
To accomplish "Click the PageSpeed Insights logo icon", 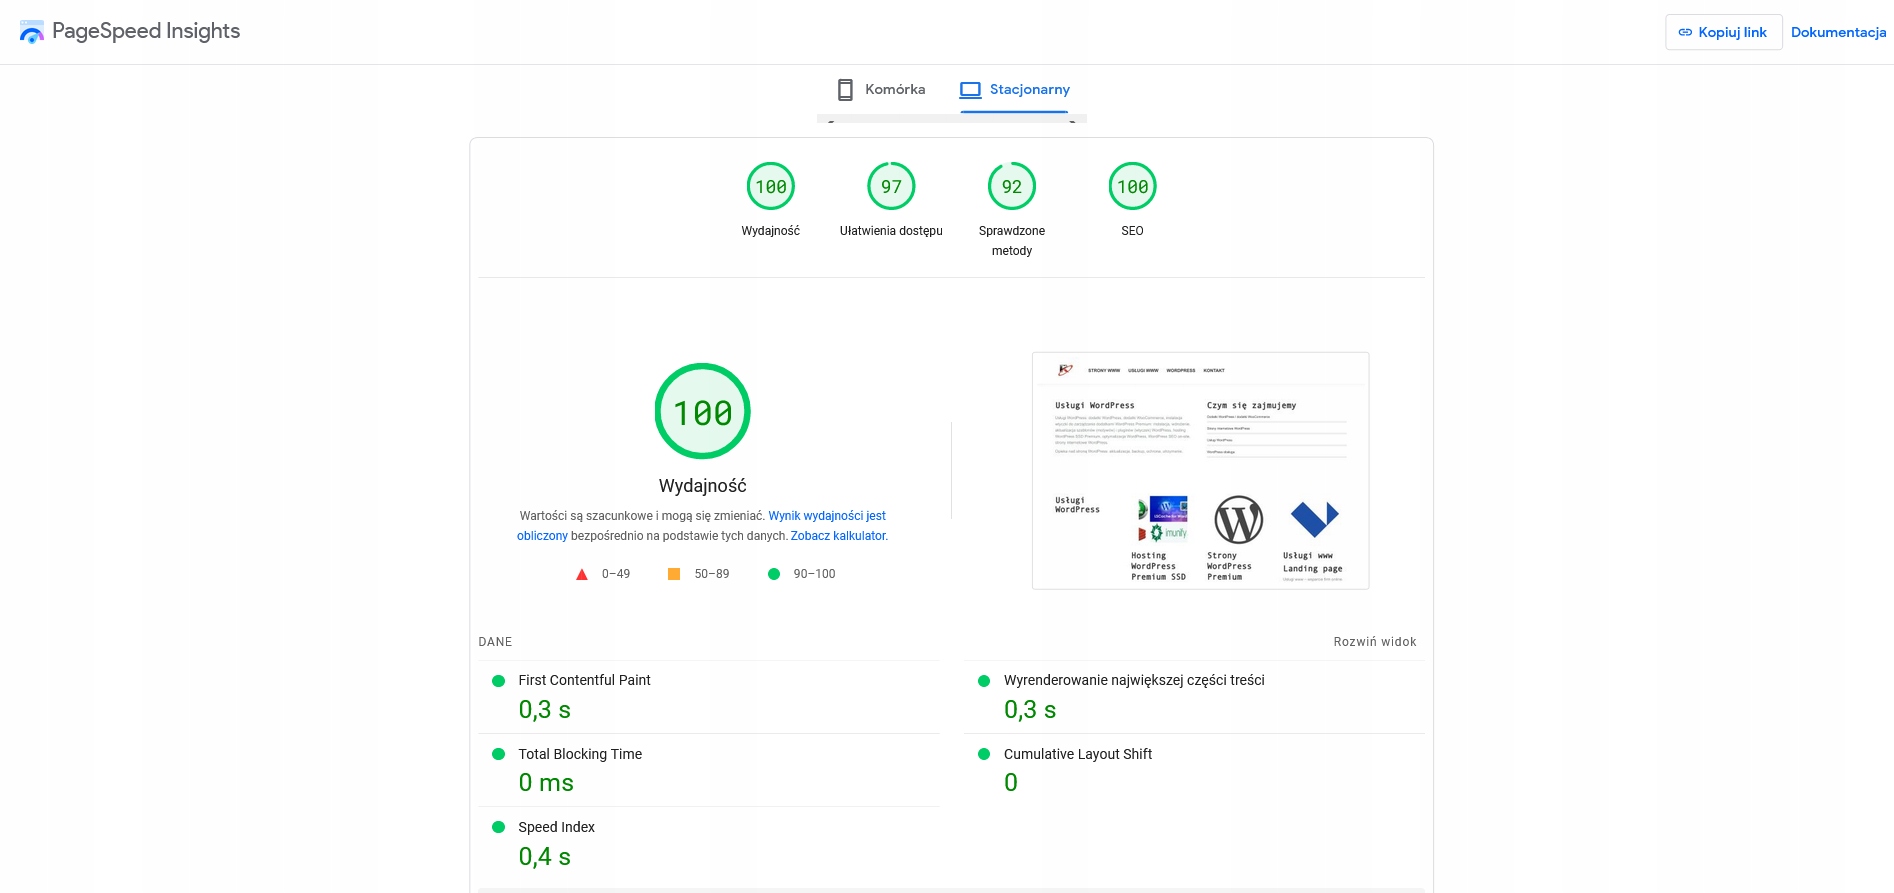I will coord(32,32).
